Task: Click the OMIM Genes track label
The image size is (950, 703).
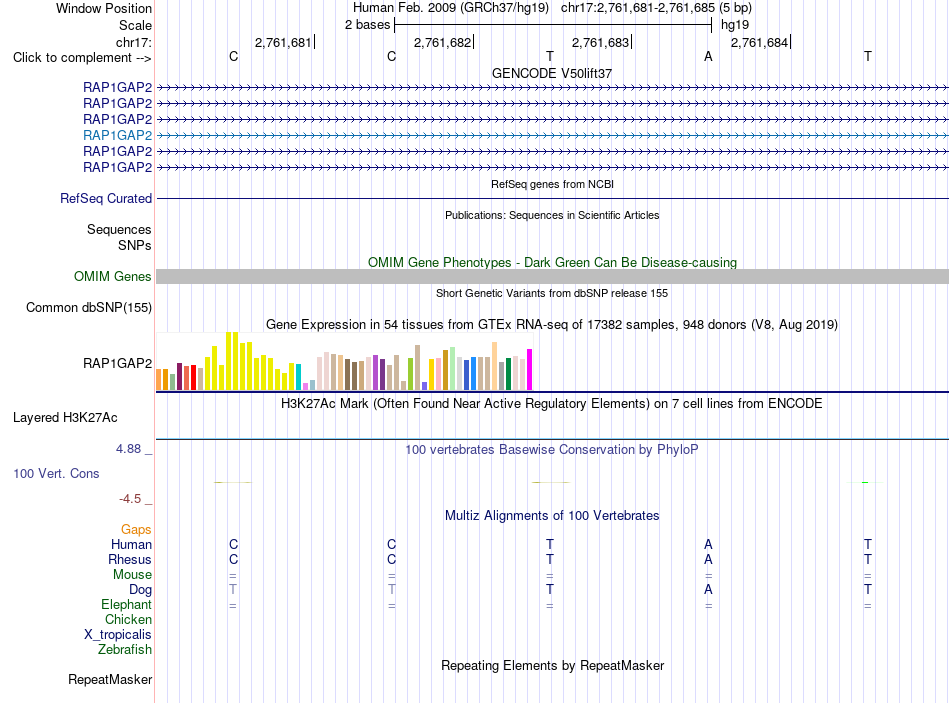Action: pos(113,276)
